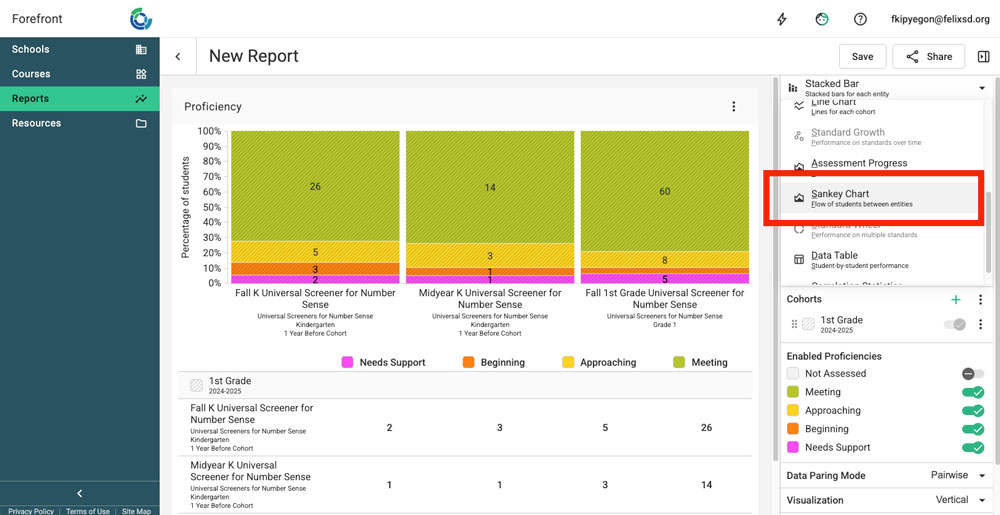Open the help question mark icon
The image size is (1000, 515).
pyautogui.click(x=860, y=19)
